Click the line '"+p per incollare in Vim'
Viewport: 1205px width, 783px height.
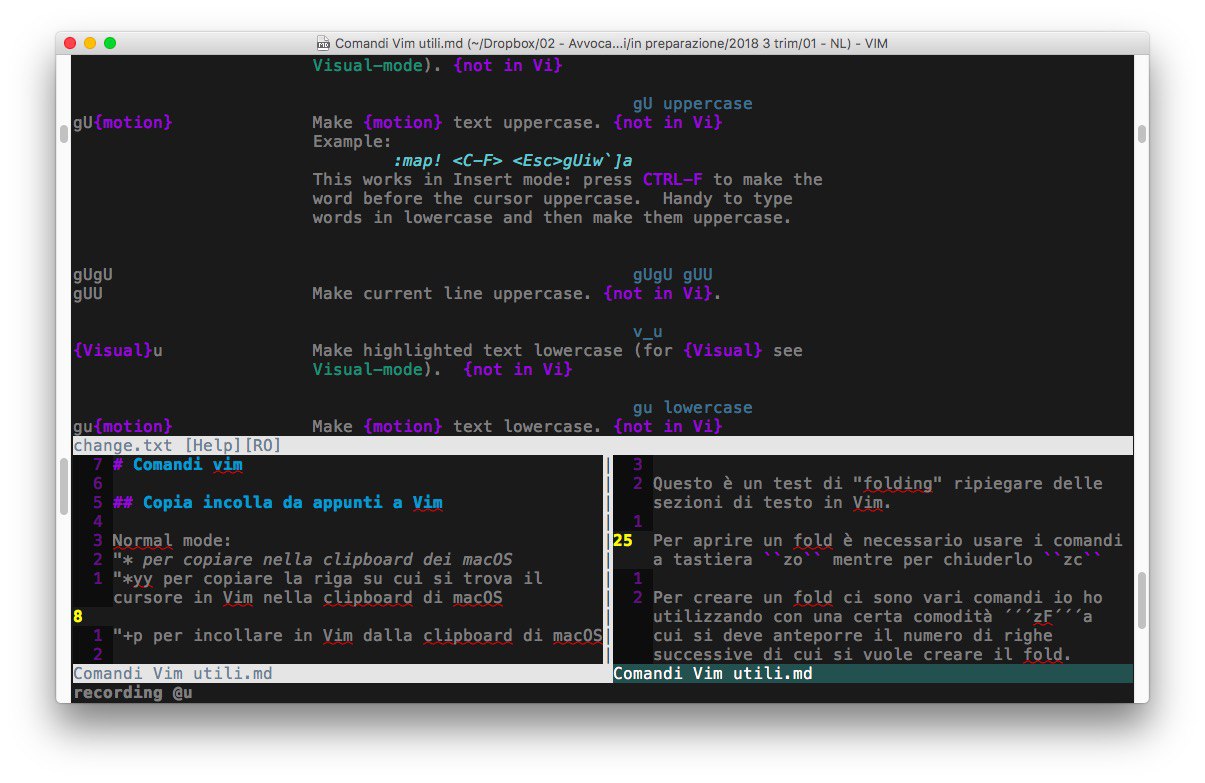358,636
